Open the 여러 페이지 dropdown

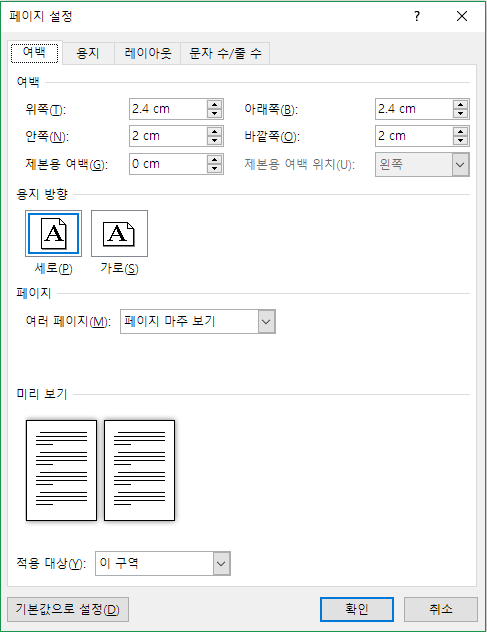198,321
